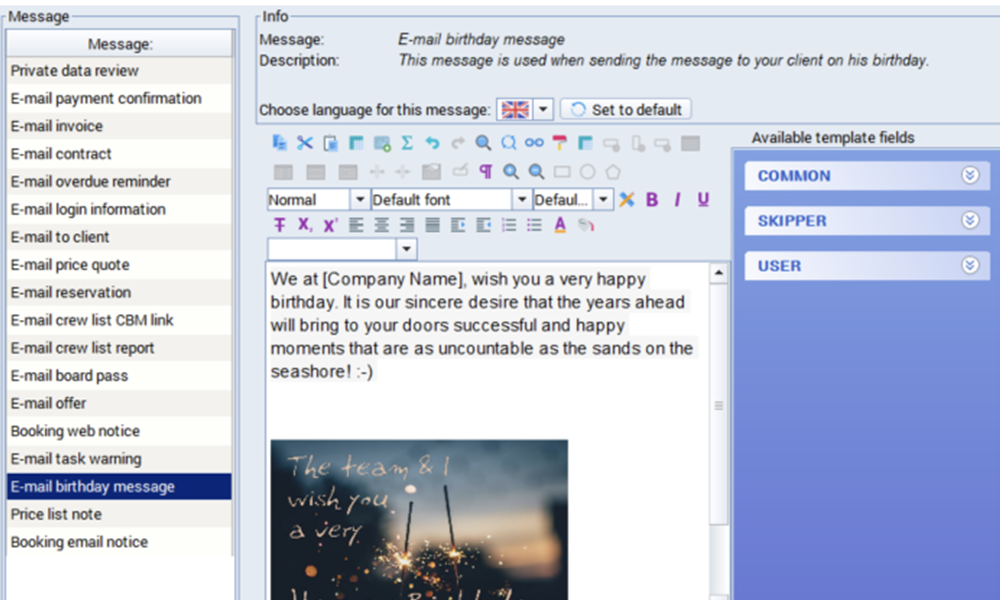The image size is (1000, 600).
Task: Toggle Bold formatting
Action: pos(652,199)
